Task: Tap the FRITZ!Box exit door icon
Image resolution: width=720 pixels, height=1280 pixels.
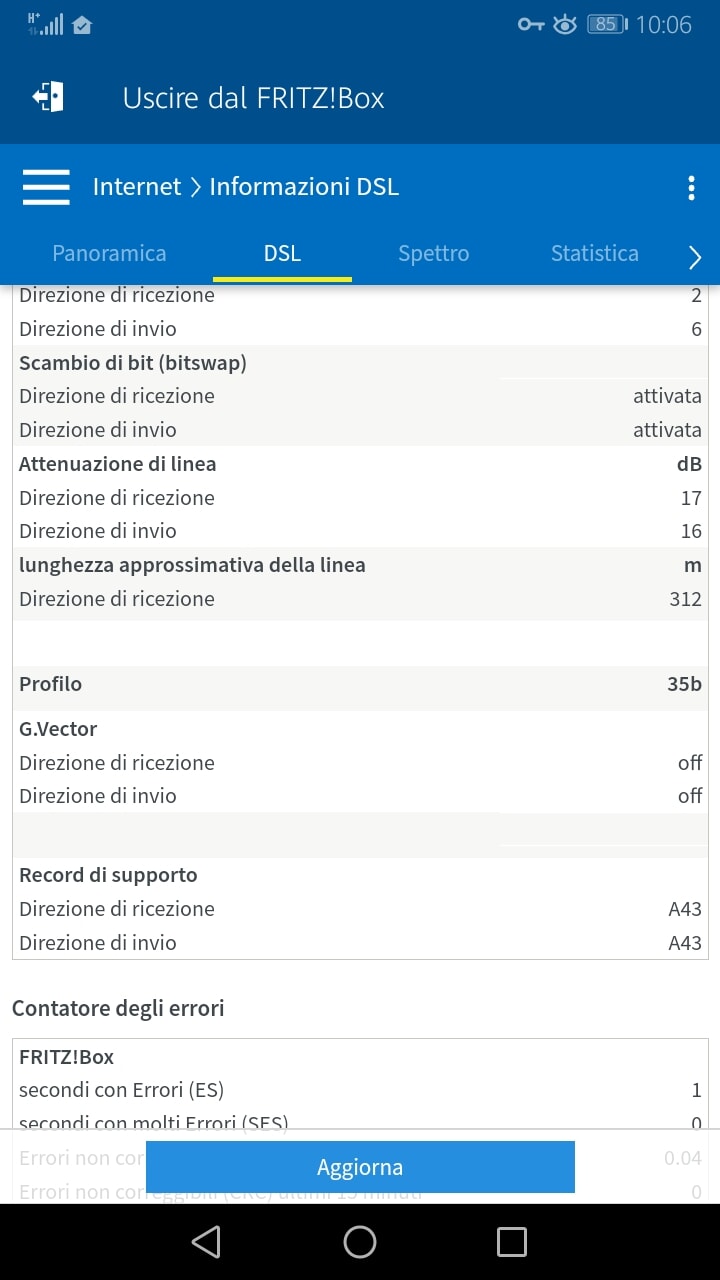Action: pos(48,97)
